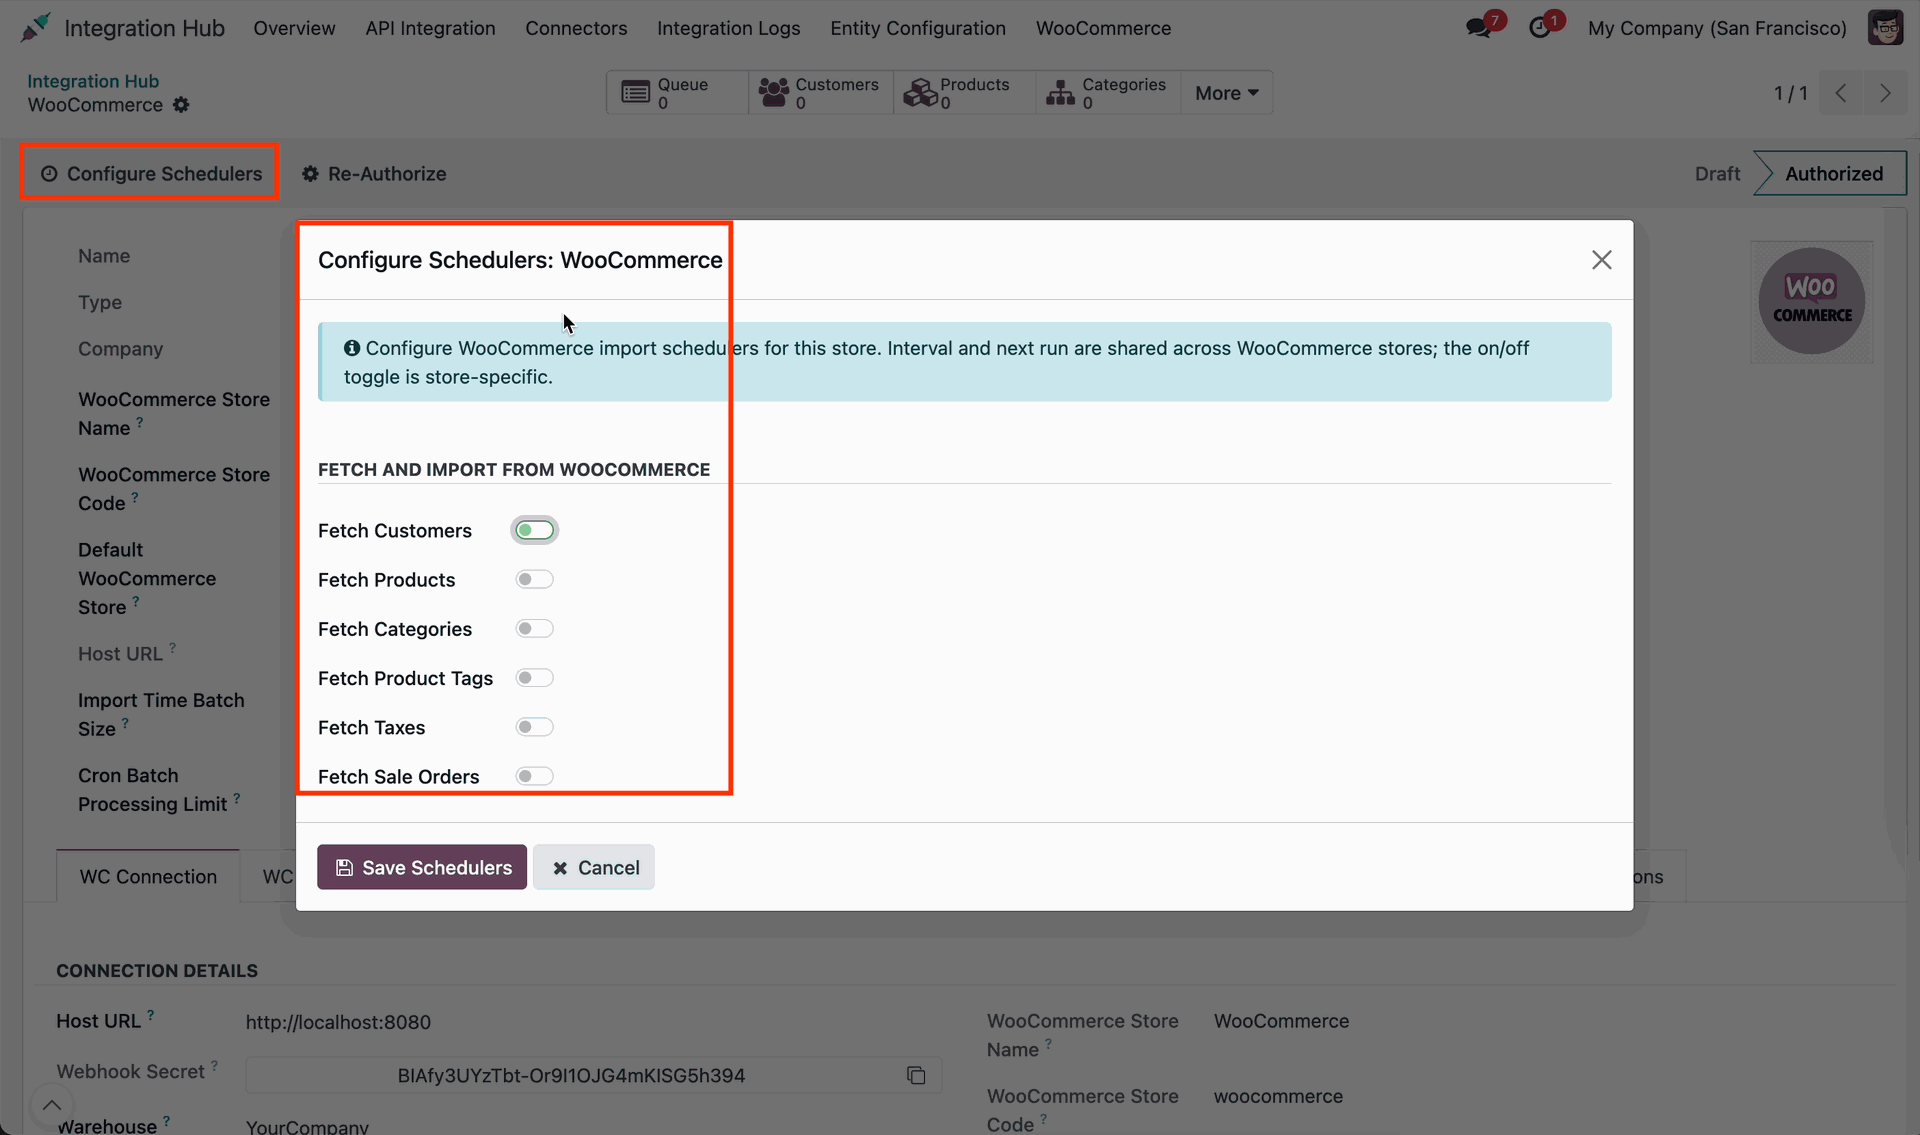Click help mark next to Host URL in Connection Details
This screenshot has width=1920, height=1135.
point(151,1014)
